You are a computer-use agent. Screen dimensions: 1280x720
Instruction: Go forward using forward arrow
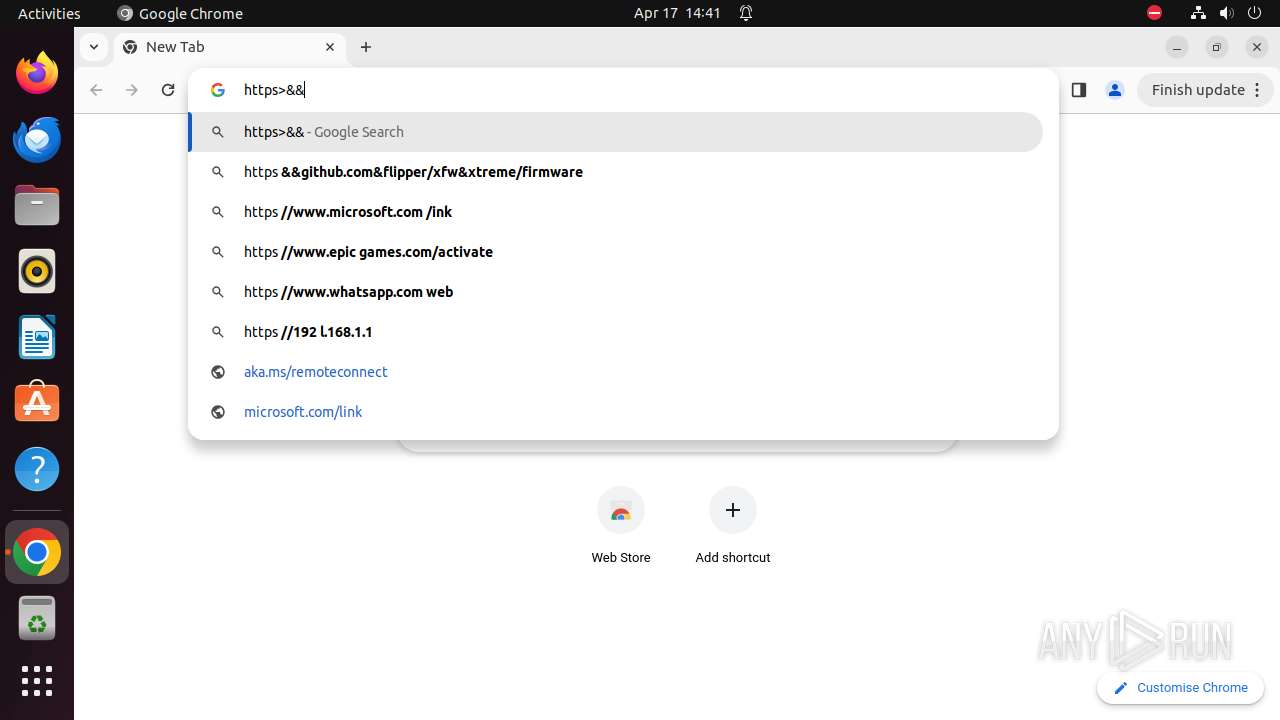pos(132,90)
